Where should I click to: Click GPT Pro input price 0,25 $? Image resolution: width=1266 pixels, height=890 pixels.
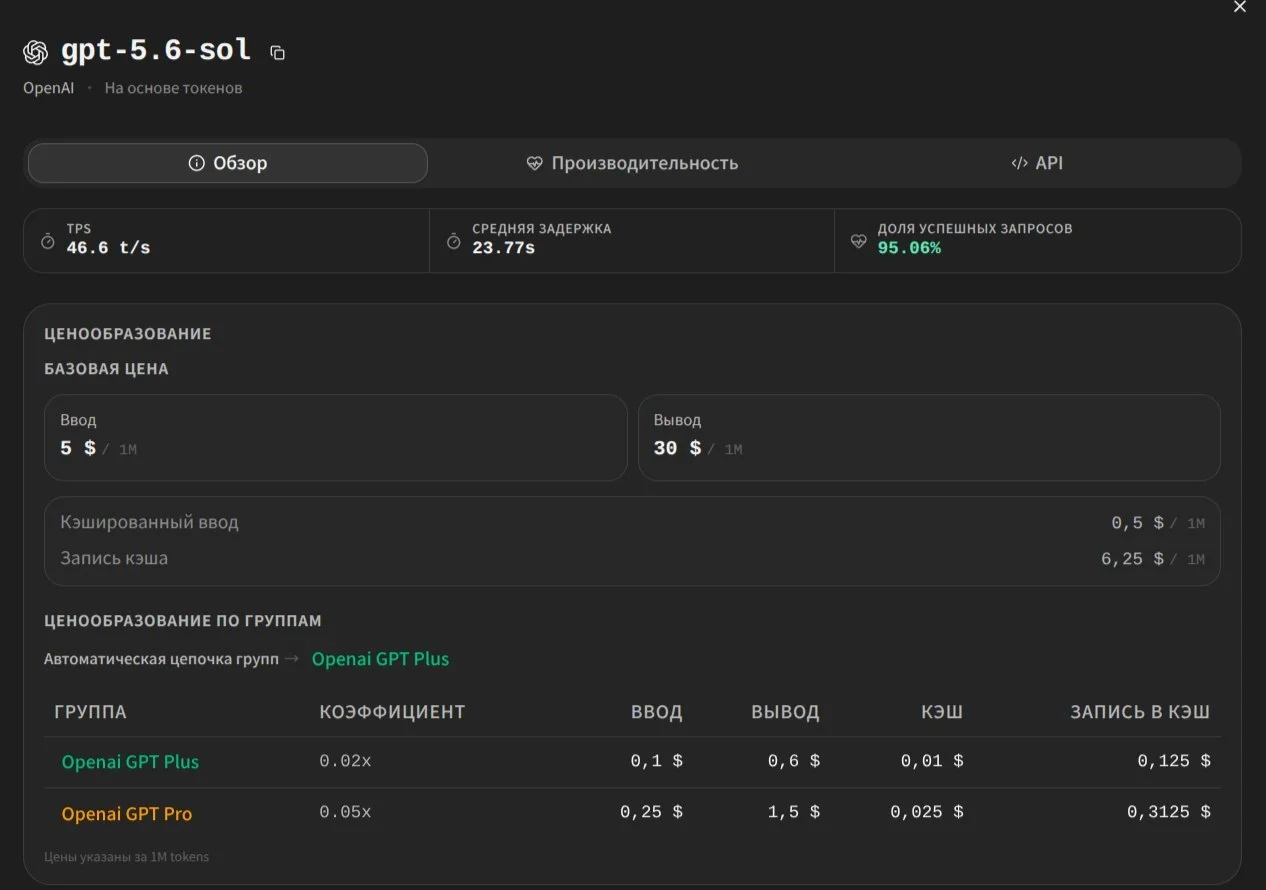point(651,812)
